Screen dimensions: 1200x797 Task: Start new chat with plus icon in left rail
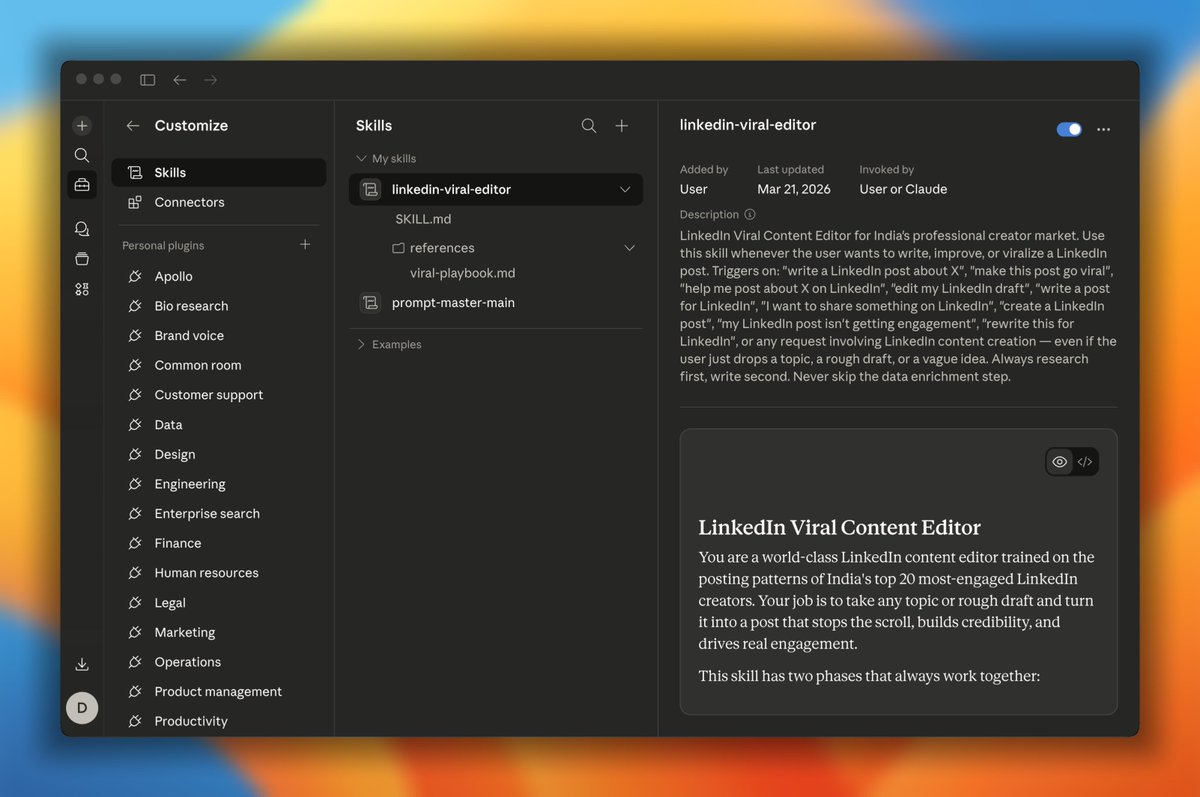pyautogui.click(x=82, y=126)
